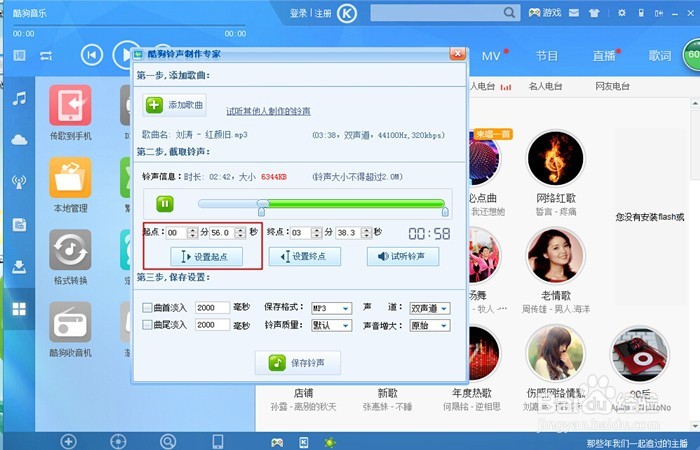
Task: Click the fade-out 2000 milliseconds field
Action: tap(212, 325)
